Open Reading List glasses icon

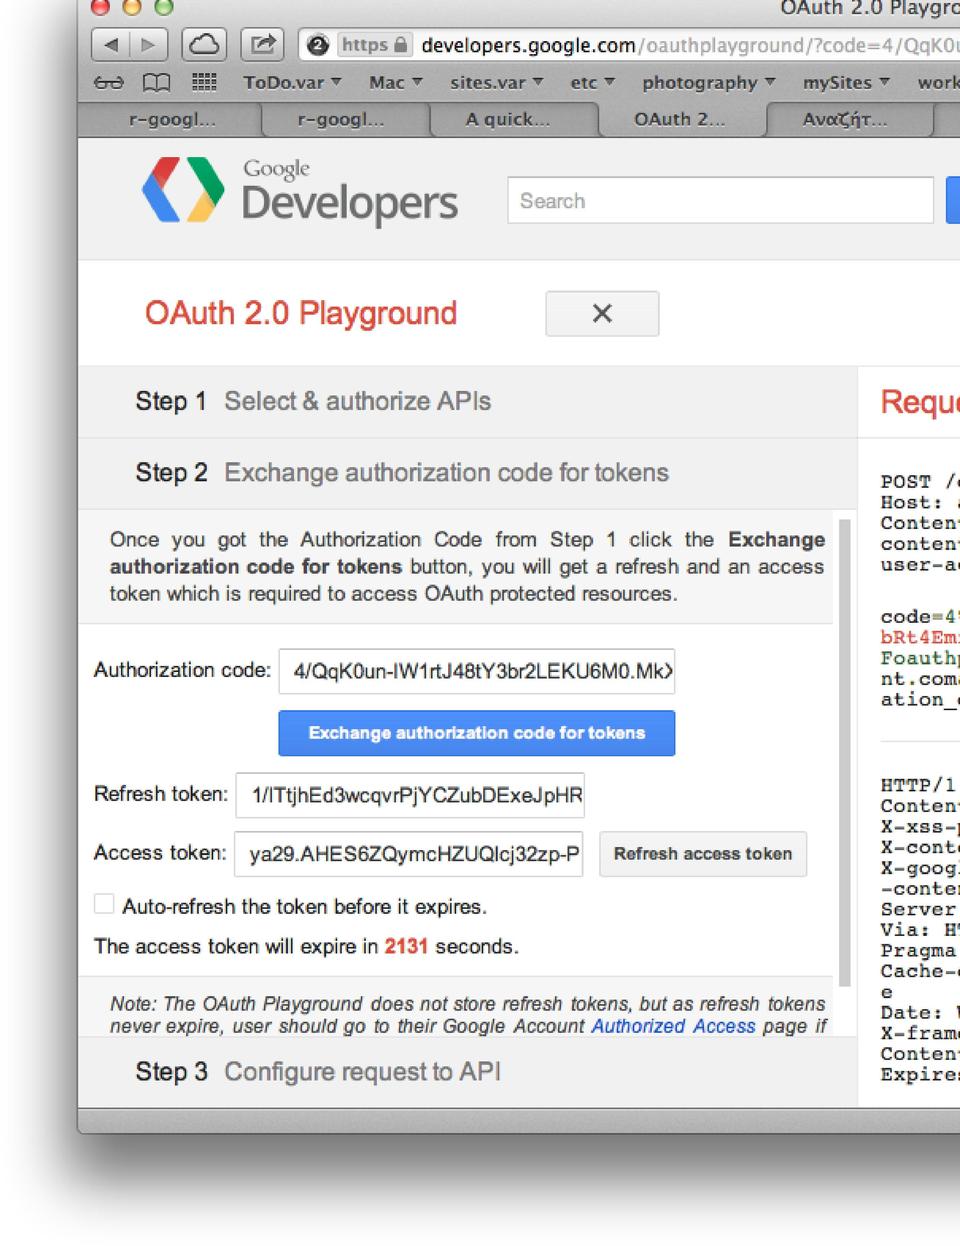109,83
